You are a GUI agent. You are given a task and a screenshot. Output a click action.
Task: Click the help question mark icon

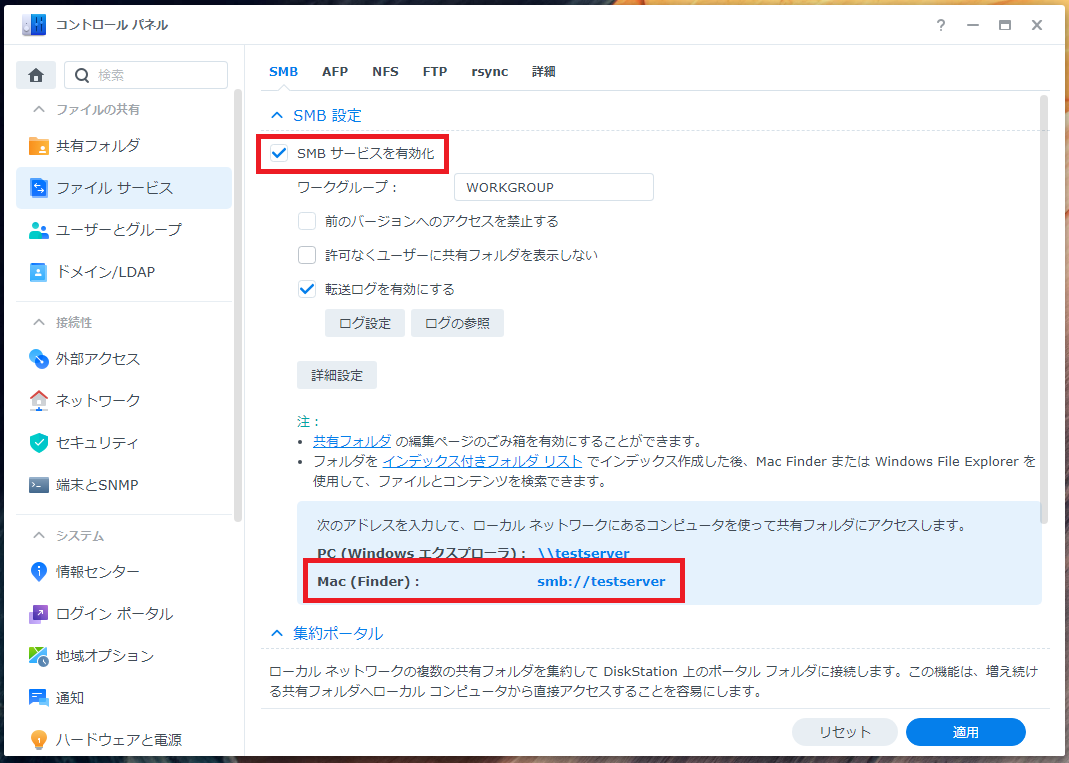coord(941,25)
